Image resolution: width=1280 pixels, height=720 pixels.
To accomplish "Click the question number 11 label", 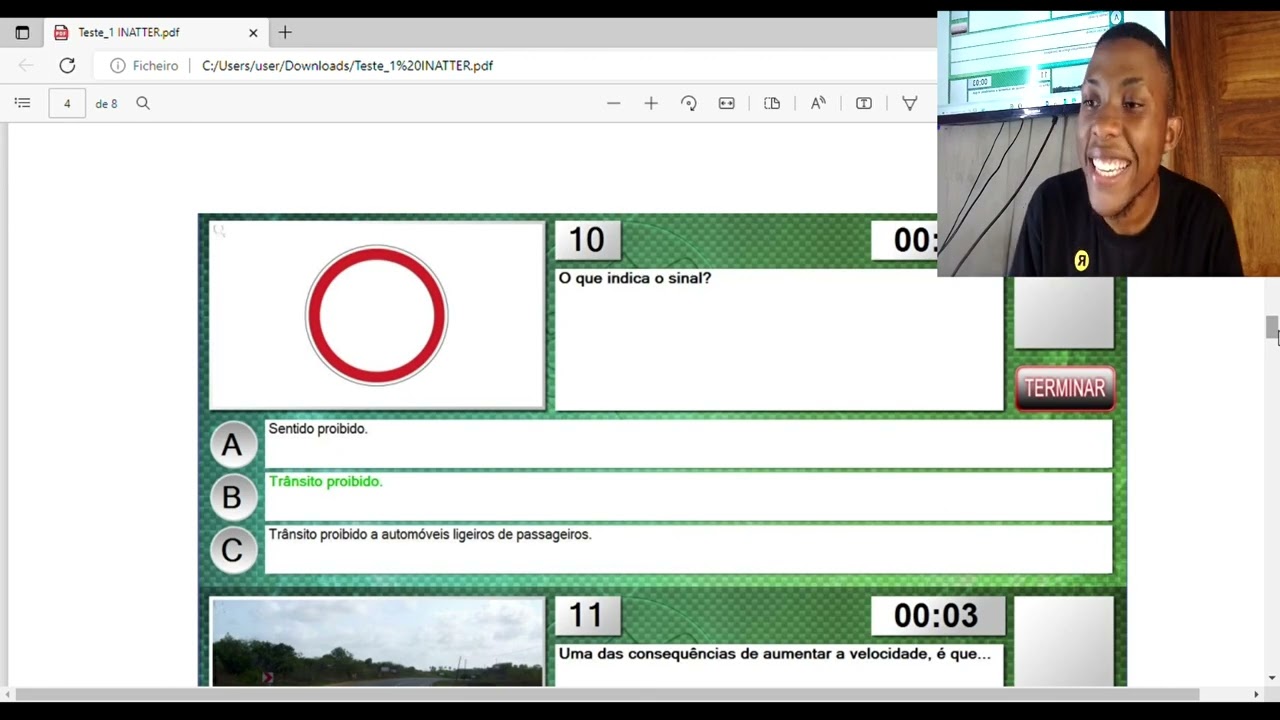I will pyautogui.click(x=587, y=616).
